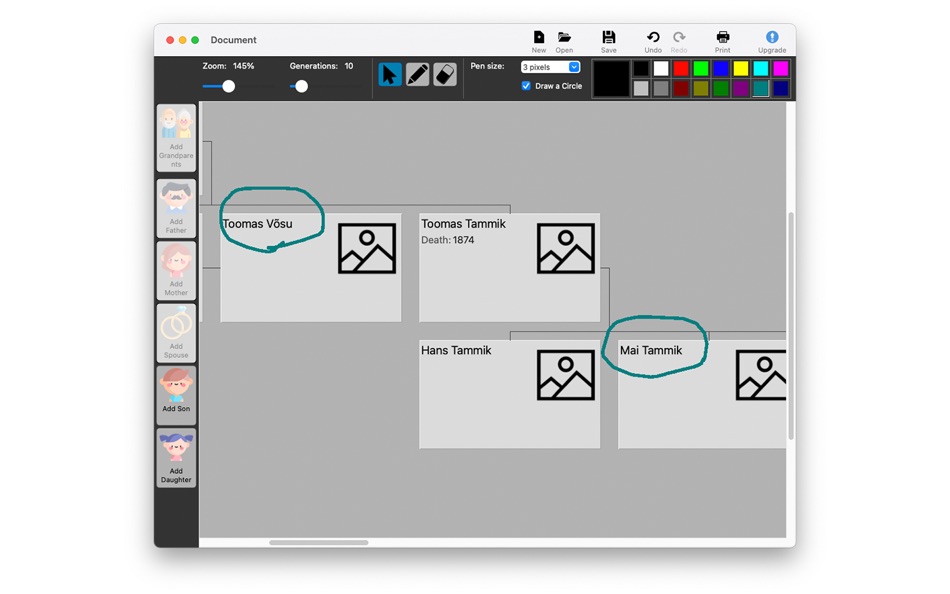950x594 pixels.
Task: Open the Pen size combo box arrow
Action: [574, 67]
